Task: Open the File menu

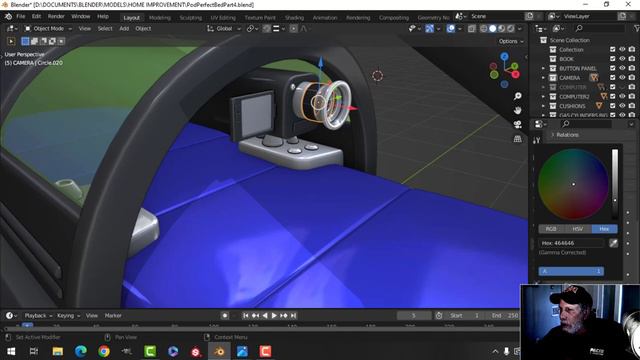Action: 20,16
